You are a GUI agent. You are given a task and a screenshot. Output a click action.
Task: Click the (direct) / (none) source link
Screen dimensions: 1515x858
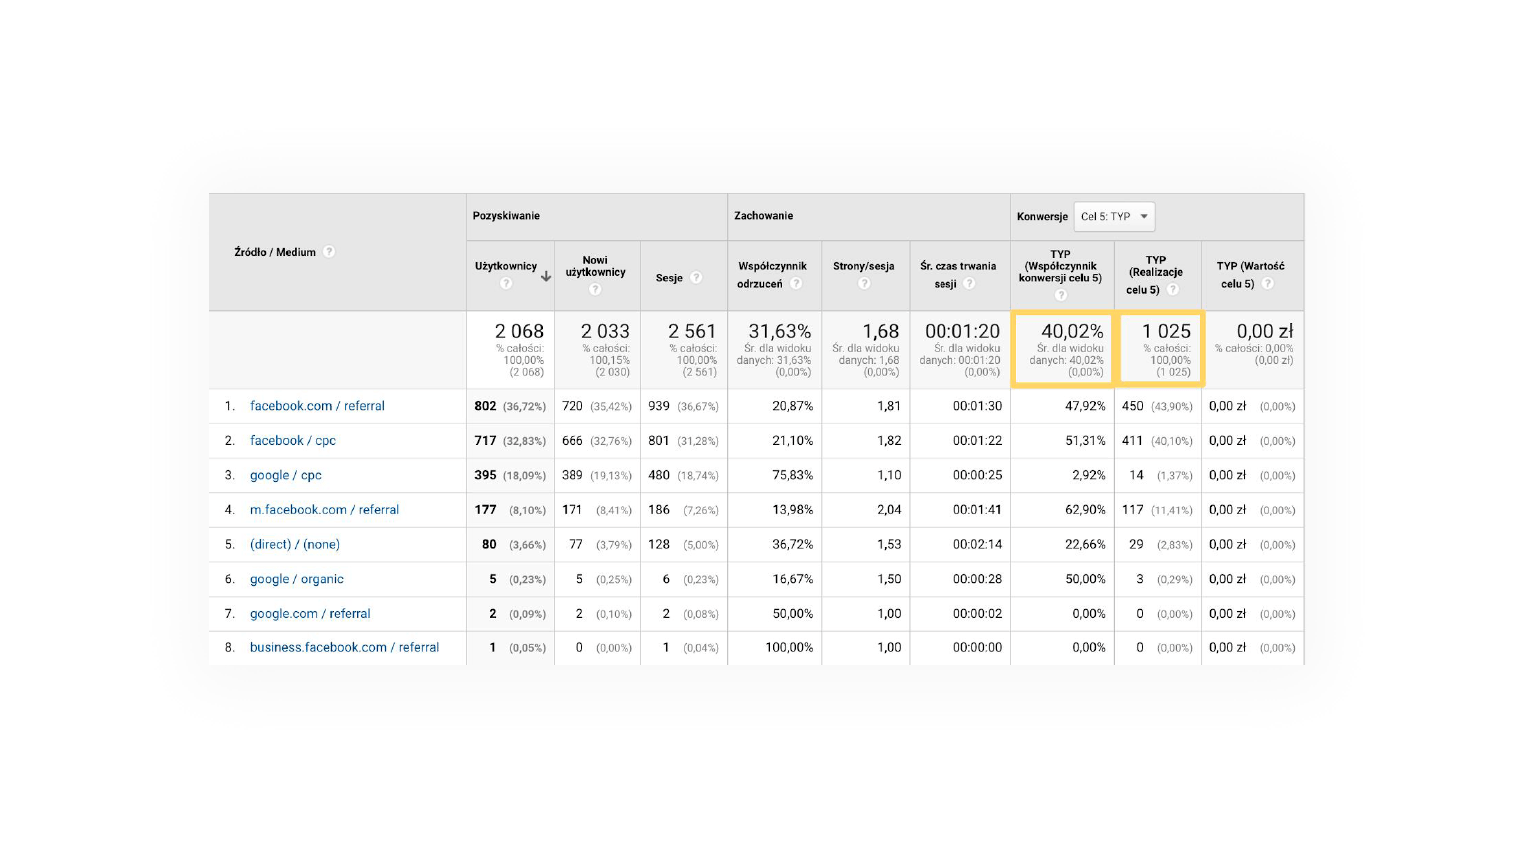295,545
